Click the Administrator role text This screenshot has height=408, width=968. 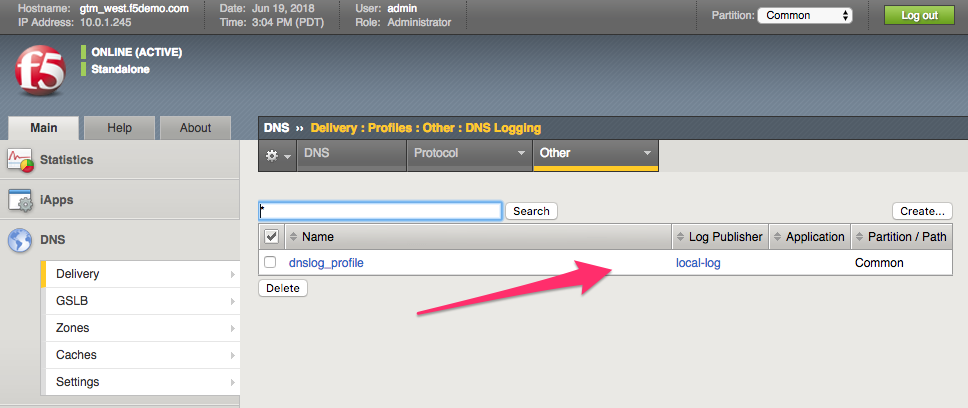pyautogui.click(x=419, y=22)
